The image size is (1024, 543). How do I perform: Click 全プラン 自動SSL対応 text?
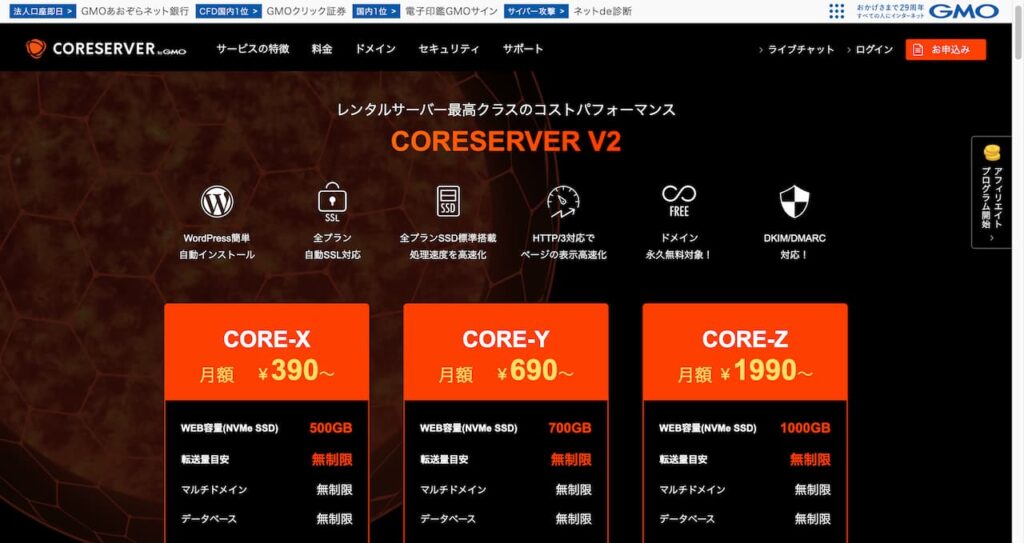click(x=332, y=246)
